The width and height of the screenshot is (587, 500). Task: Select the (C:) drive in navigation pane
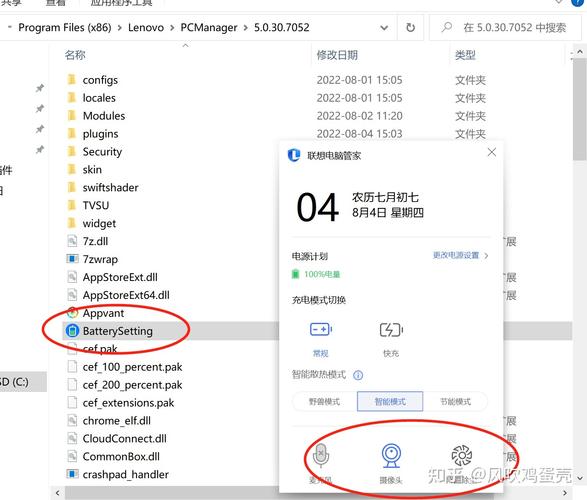click(x=22, y=382)
